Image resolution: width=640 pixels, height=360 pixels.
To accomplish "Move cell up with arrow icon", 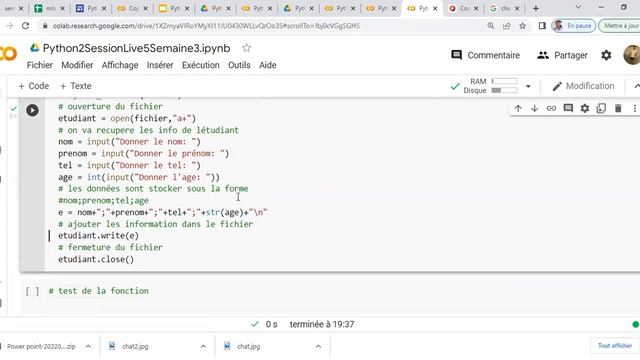I will point(518,108).
